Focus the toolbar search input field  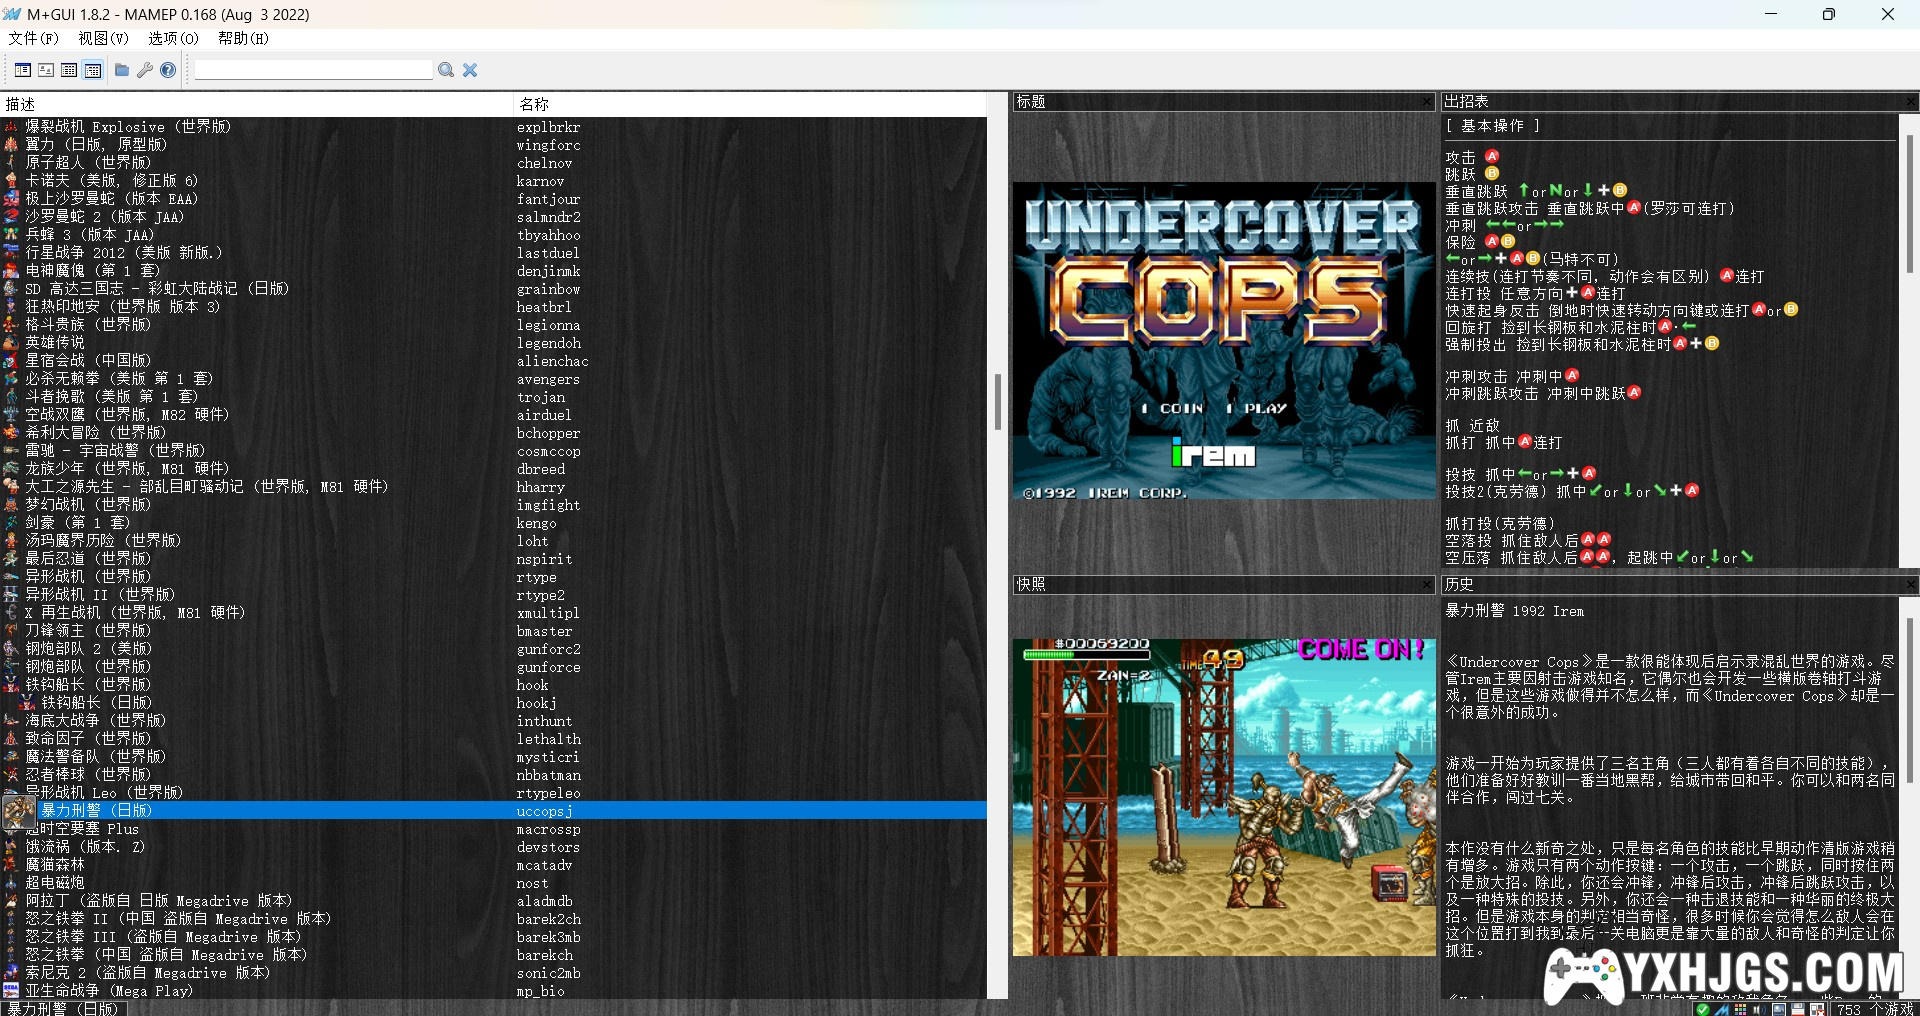[314, 70]
